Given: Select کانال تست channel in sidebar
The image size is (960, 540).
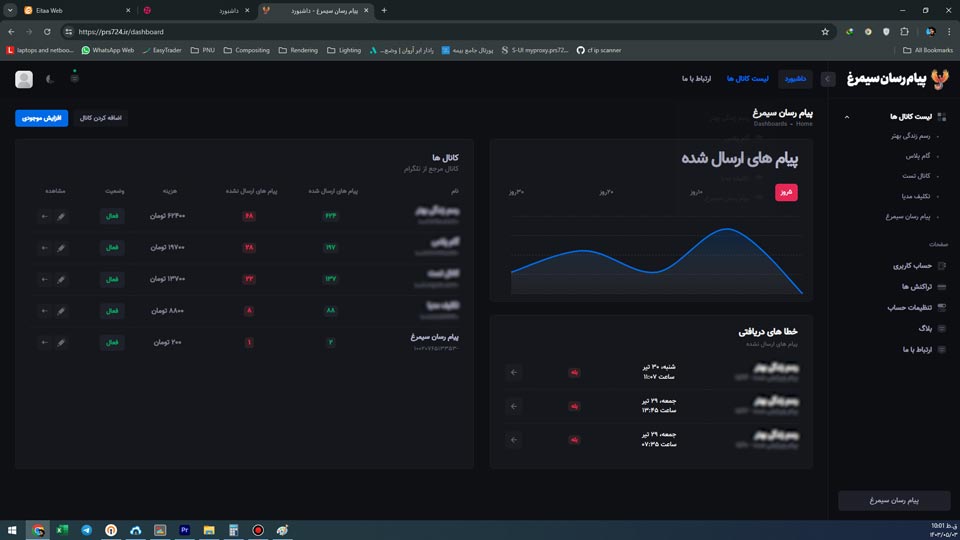Looking at the screenshot, I should (x=916, y=176).
